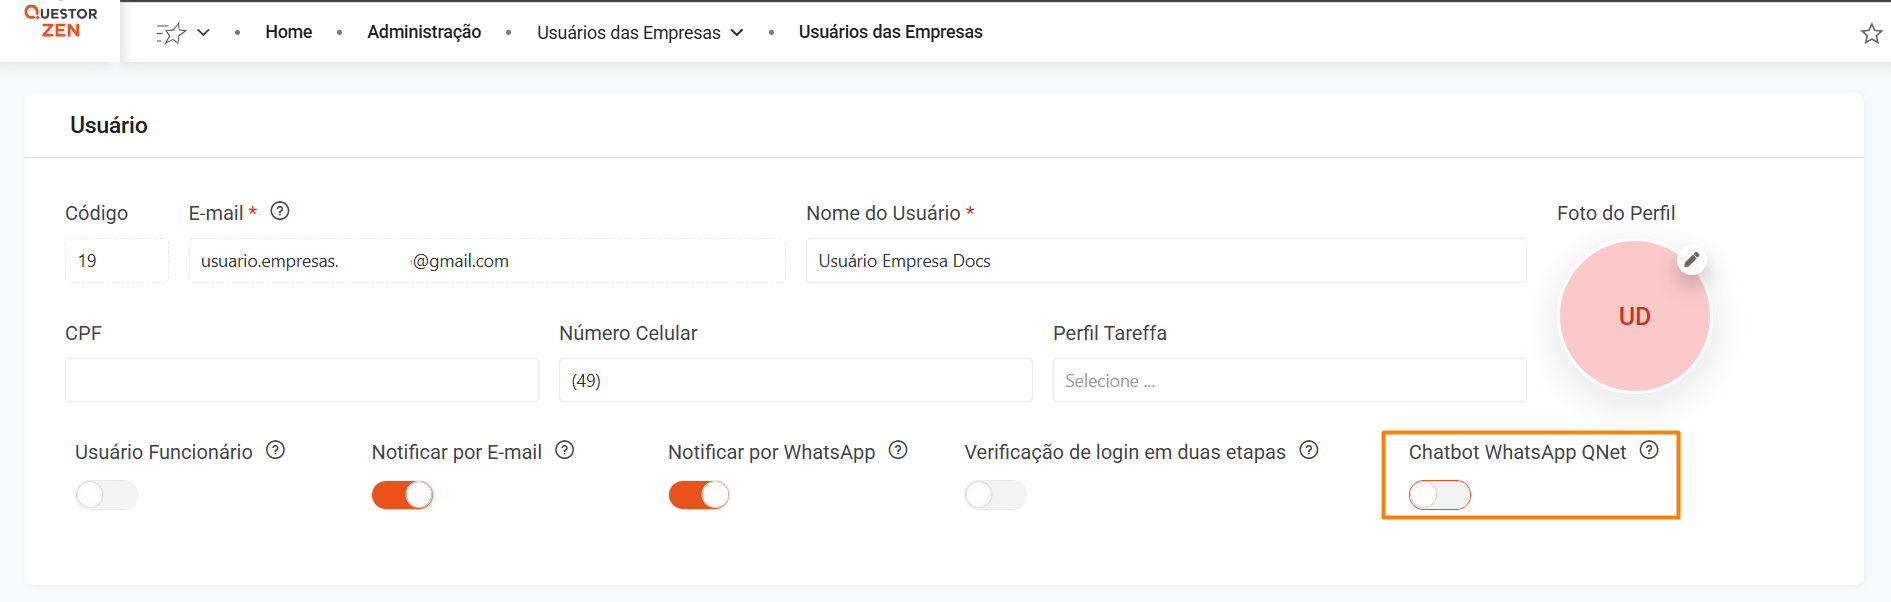
Task: Go to Home in breadcrumb
Action: (x=288, y=32)
